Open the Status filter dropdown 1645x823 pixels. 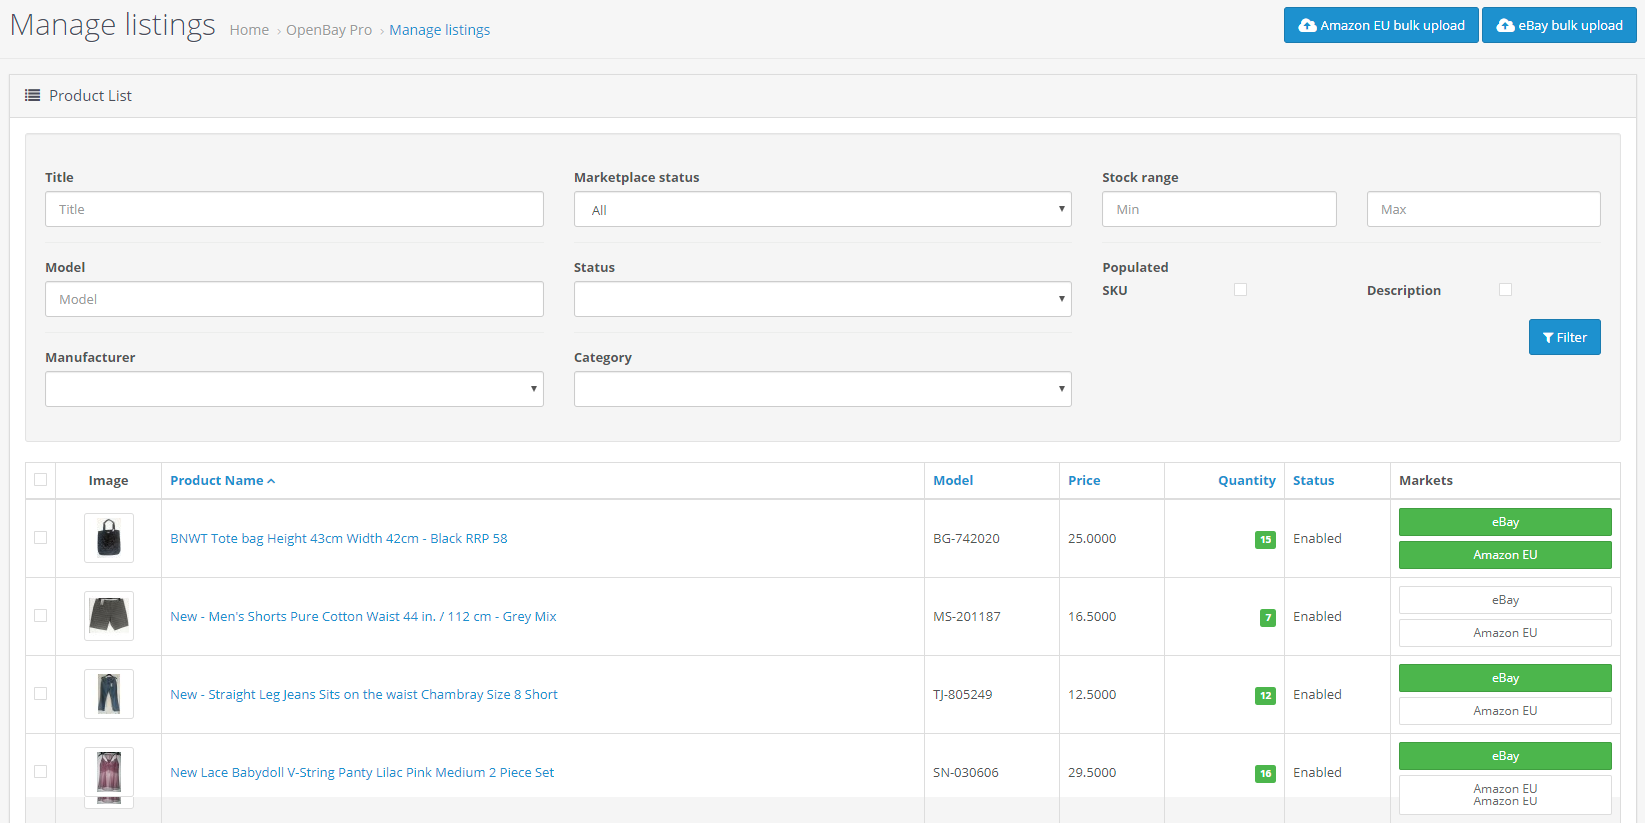click(822, 299)
